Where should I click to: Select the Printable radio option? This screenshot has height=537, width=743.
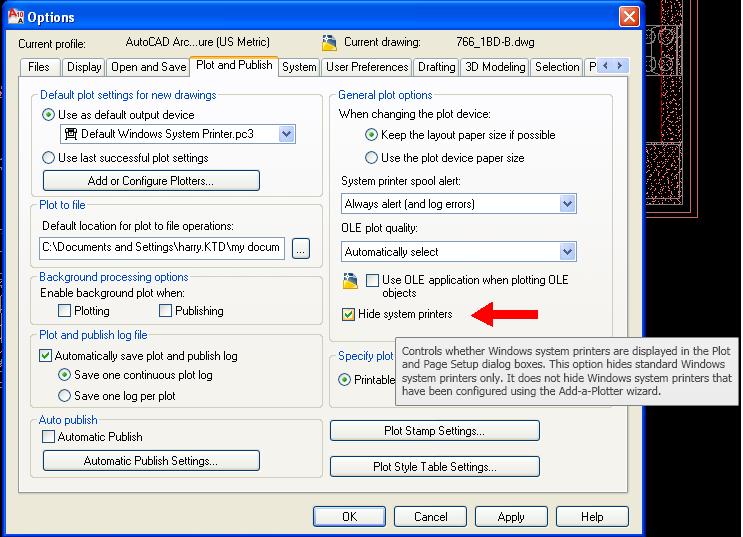pos(344,380)
